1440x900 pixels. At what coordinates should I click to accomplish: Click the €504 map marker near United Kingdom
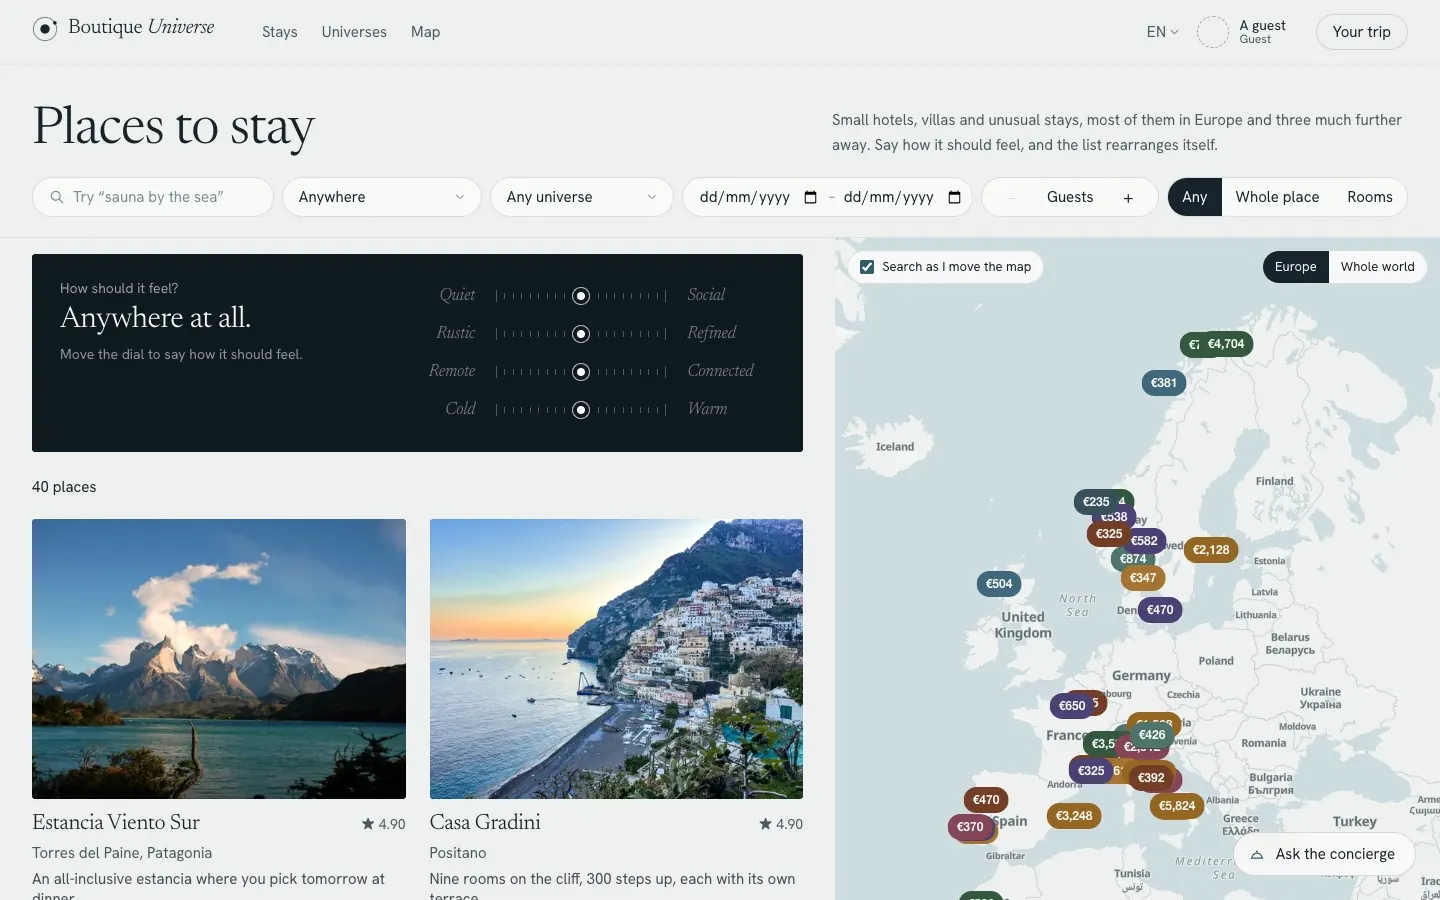coord(999,584)
